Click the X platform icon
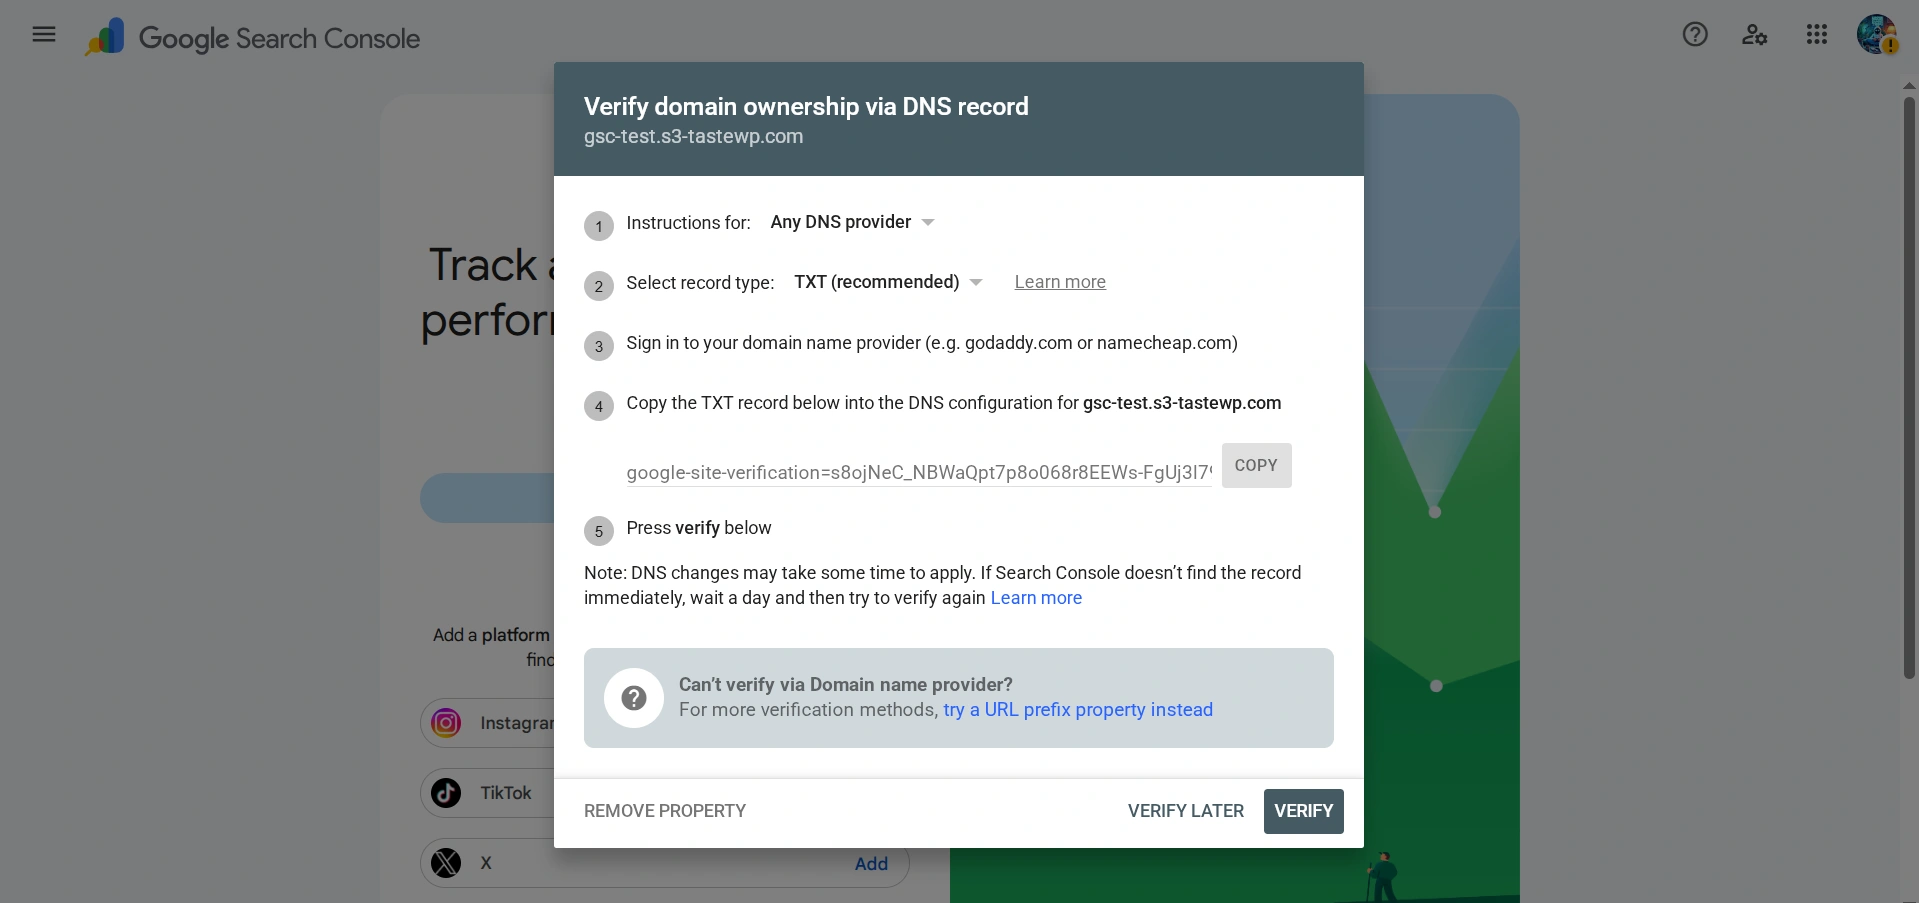The width and height of the screenshot is (1919, 903). point(446,863)
